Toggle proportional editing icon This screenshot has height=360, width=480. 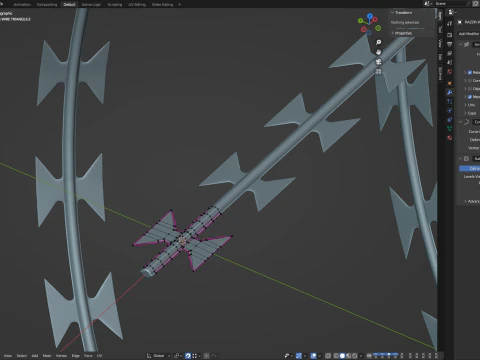(207, 356)
